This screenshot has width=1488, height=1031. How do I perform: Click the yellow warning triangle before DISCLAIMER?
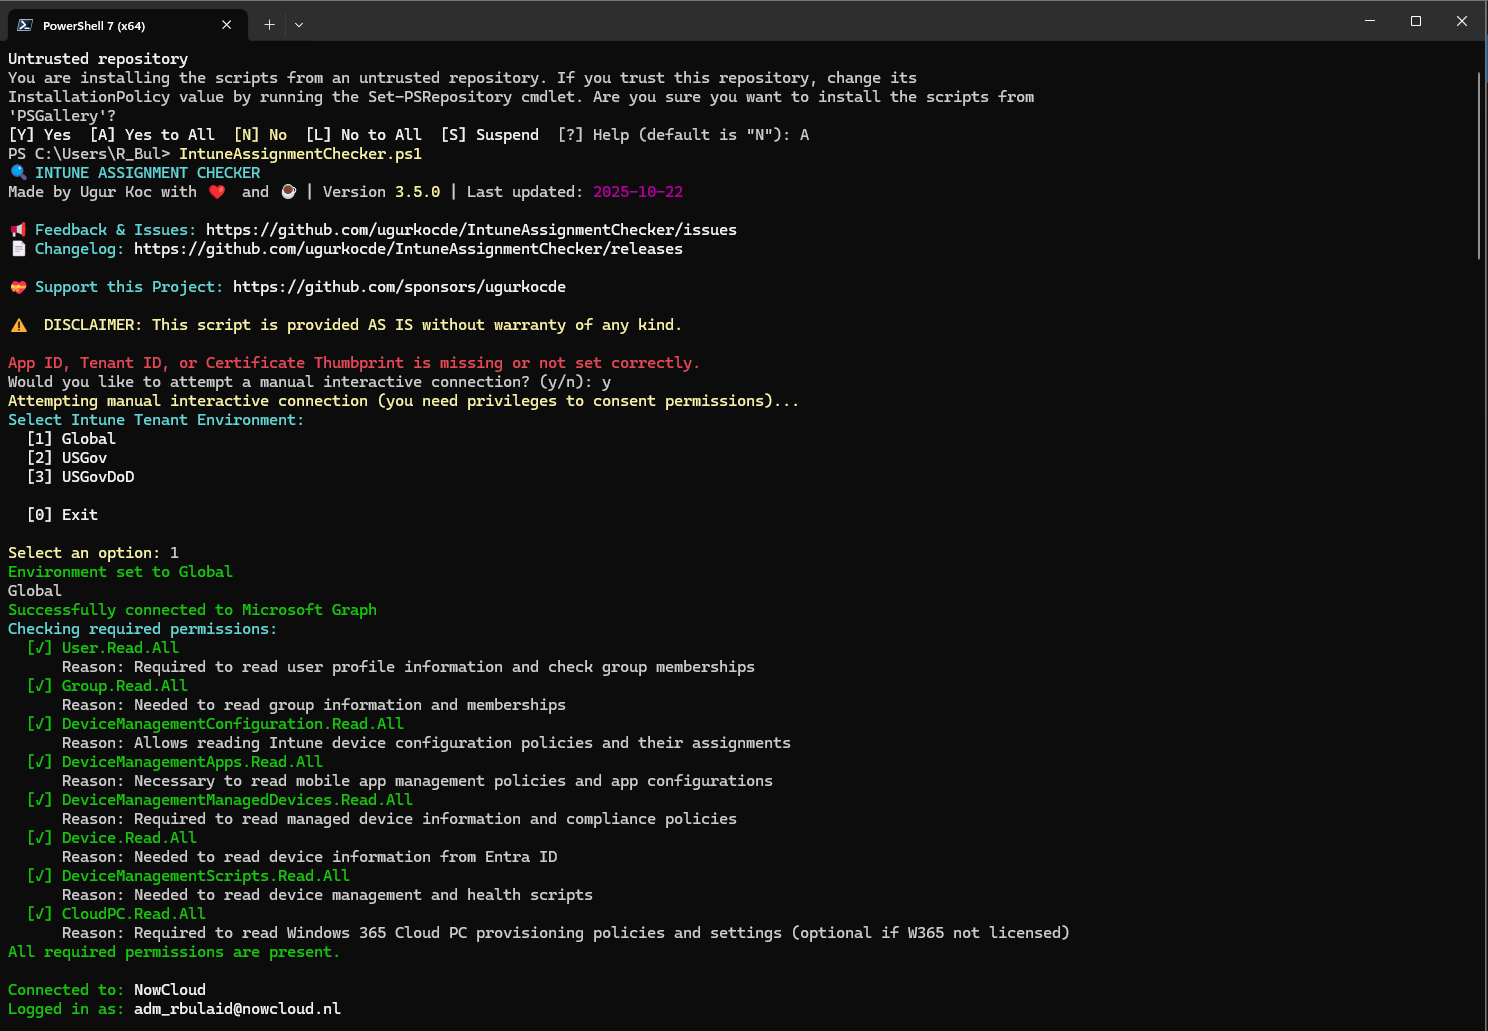point(19,325)
